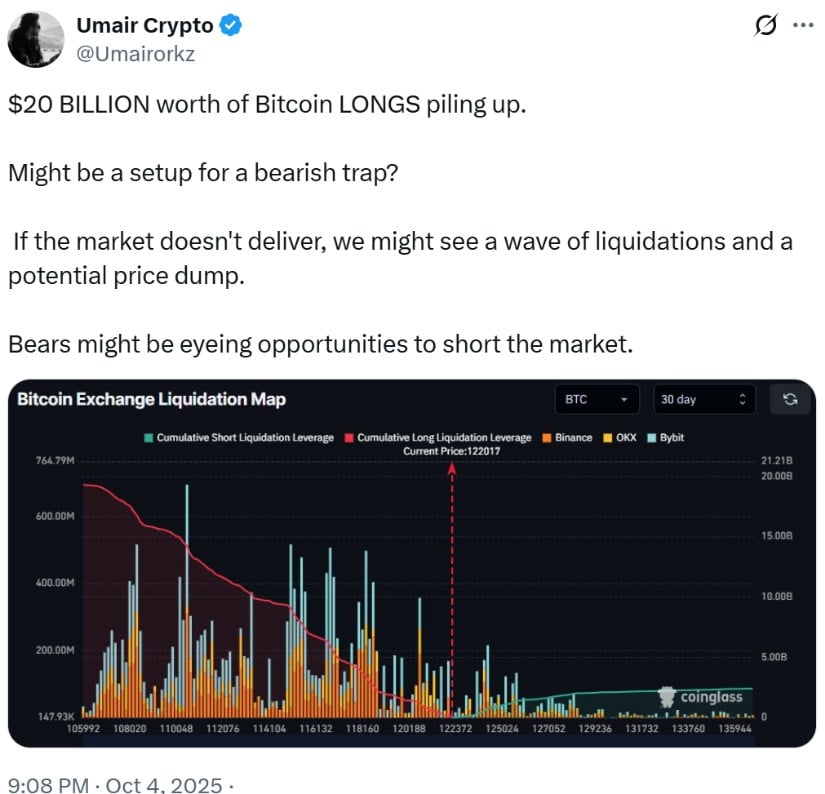This screenshot has width=825, height=794.
Task: Click the Bitcoin Exchange Liquidation Map title
Action: tap(152, 399)
